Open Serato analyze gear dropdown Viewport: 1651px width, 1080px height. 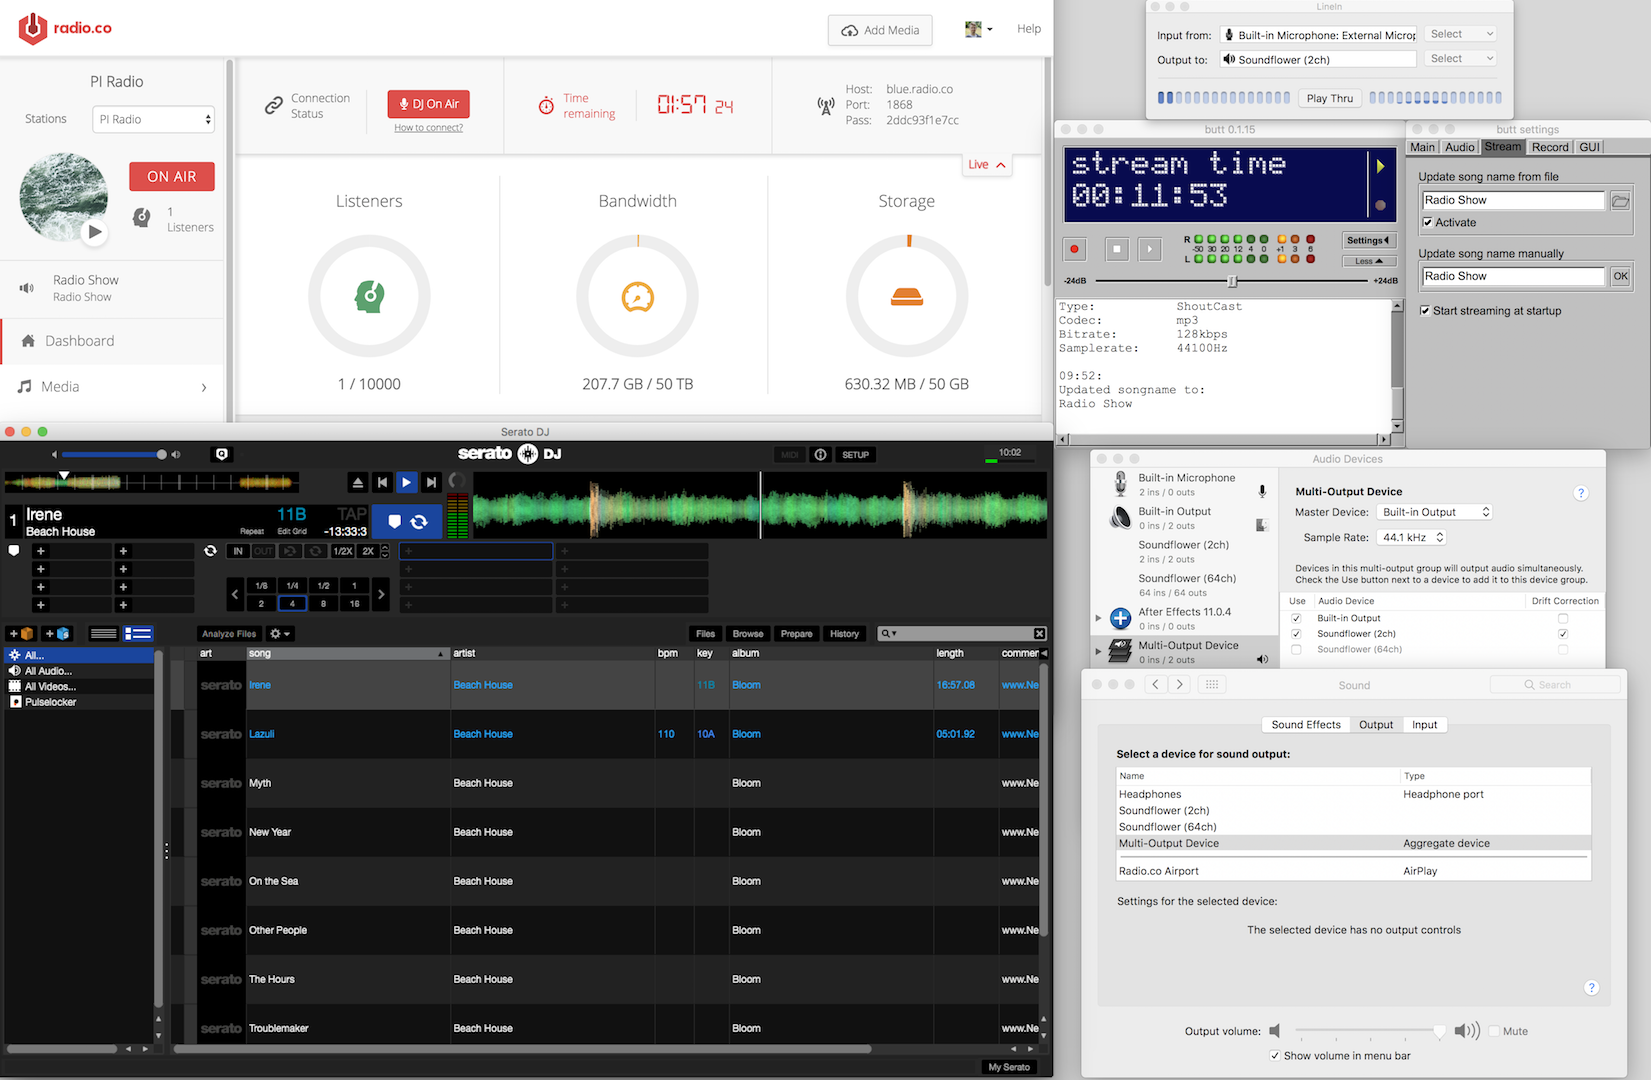[x=280, y=634]
